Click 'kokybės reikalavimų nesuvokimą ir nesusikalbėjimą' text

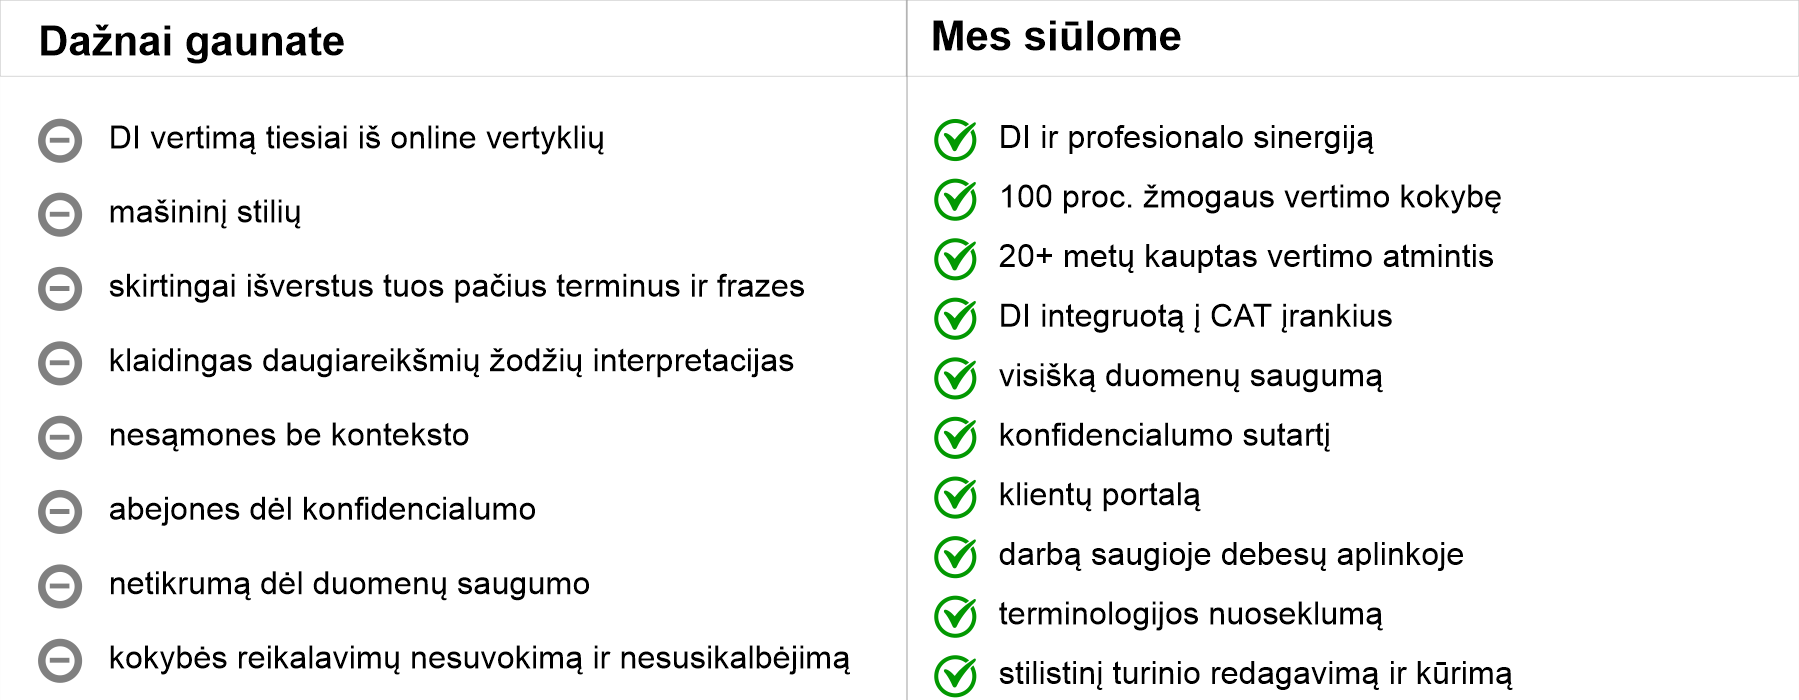click(479, 659)
